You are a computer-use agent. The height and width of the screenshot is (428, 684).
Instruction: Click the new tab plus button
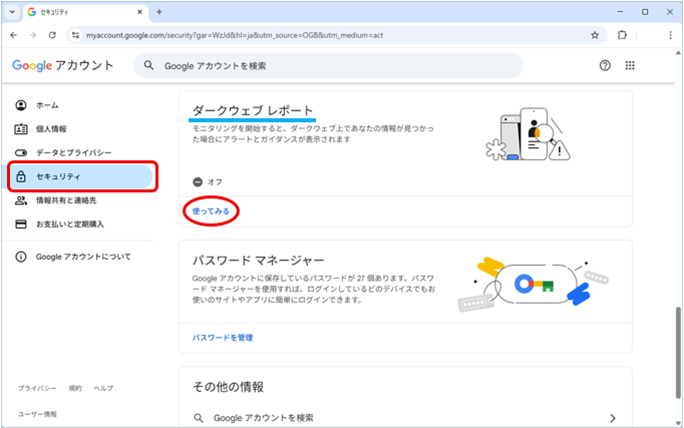[159, 11]
